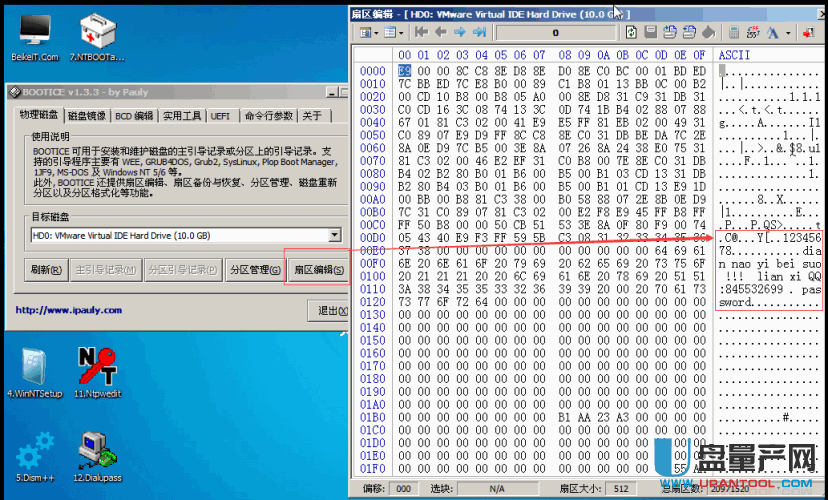Click the font 'A' icon in sector editor

click(x=773, y=32)
